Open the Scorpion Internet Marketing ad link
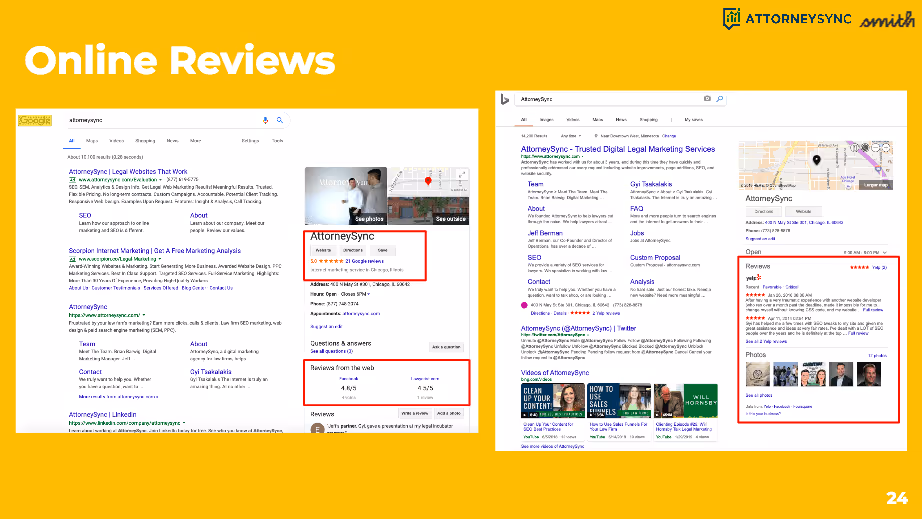The image size is (922, 519). coord(155,250)
